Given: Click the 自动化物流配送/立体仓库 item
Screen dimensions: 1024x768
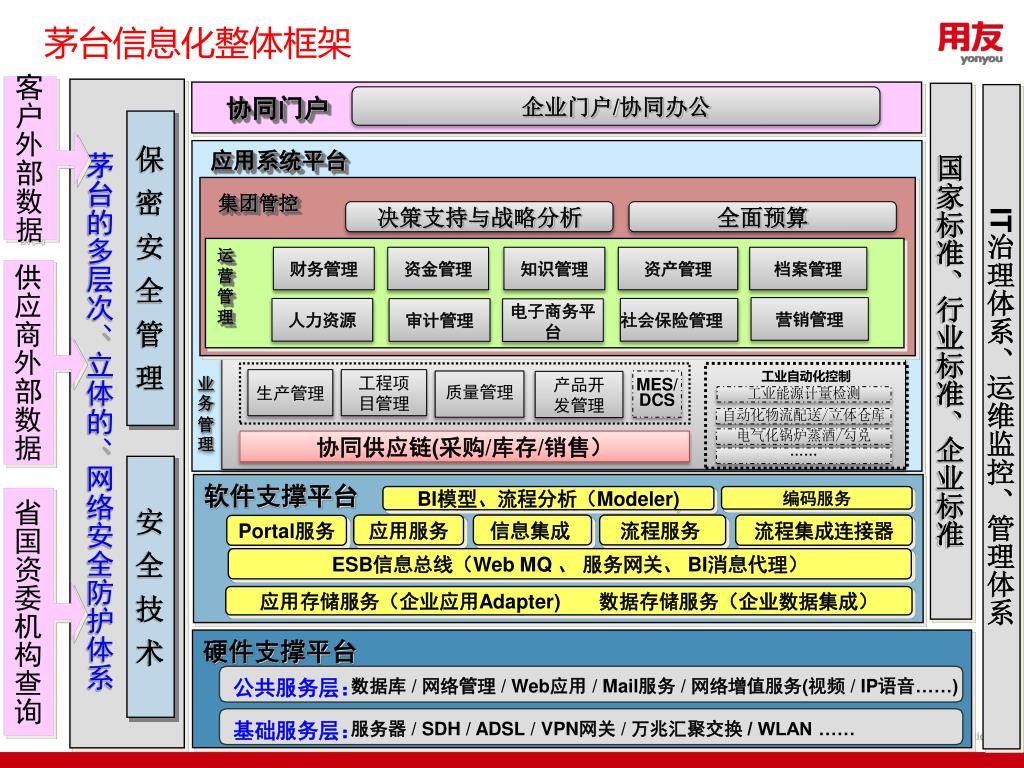Looking at the screenshot, I should 804,415.
